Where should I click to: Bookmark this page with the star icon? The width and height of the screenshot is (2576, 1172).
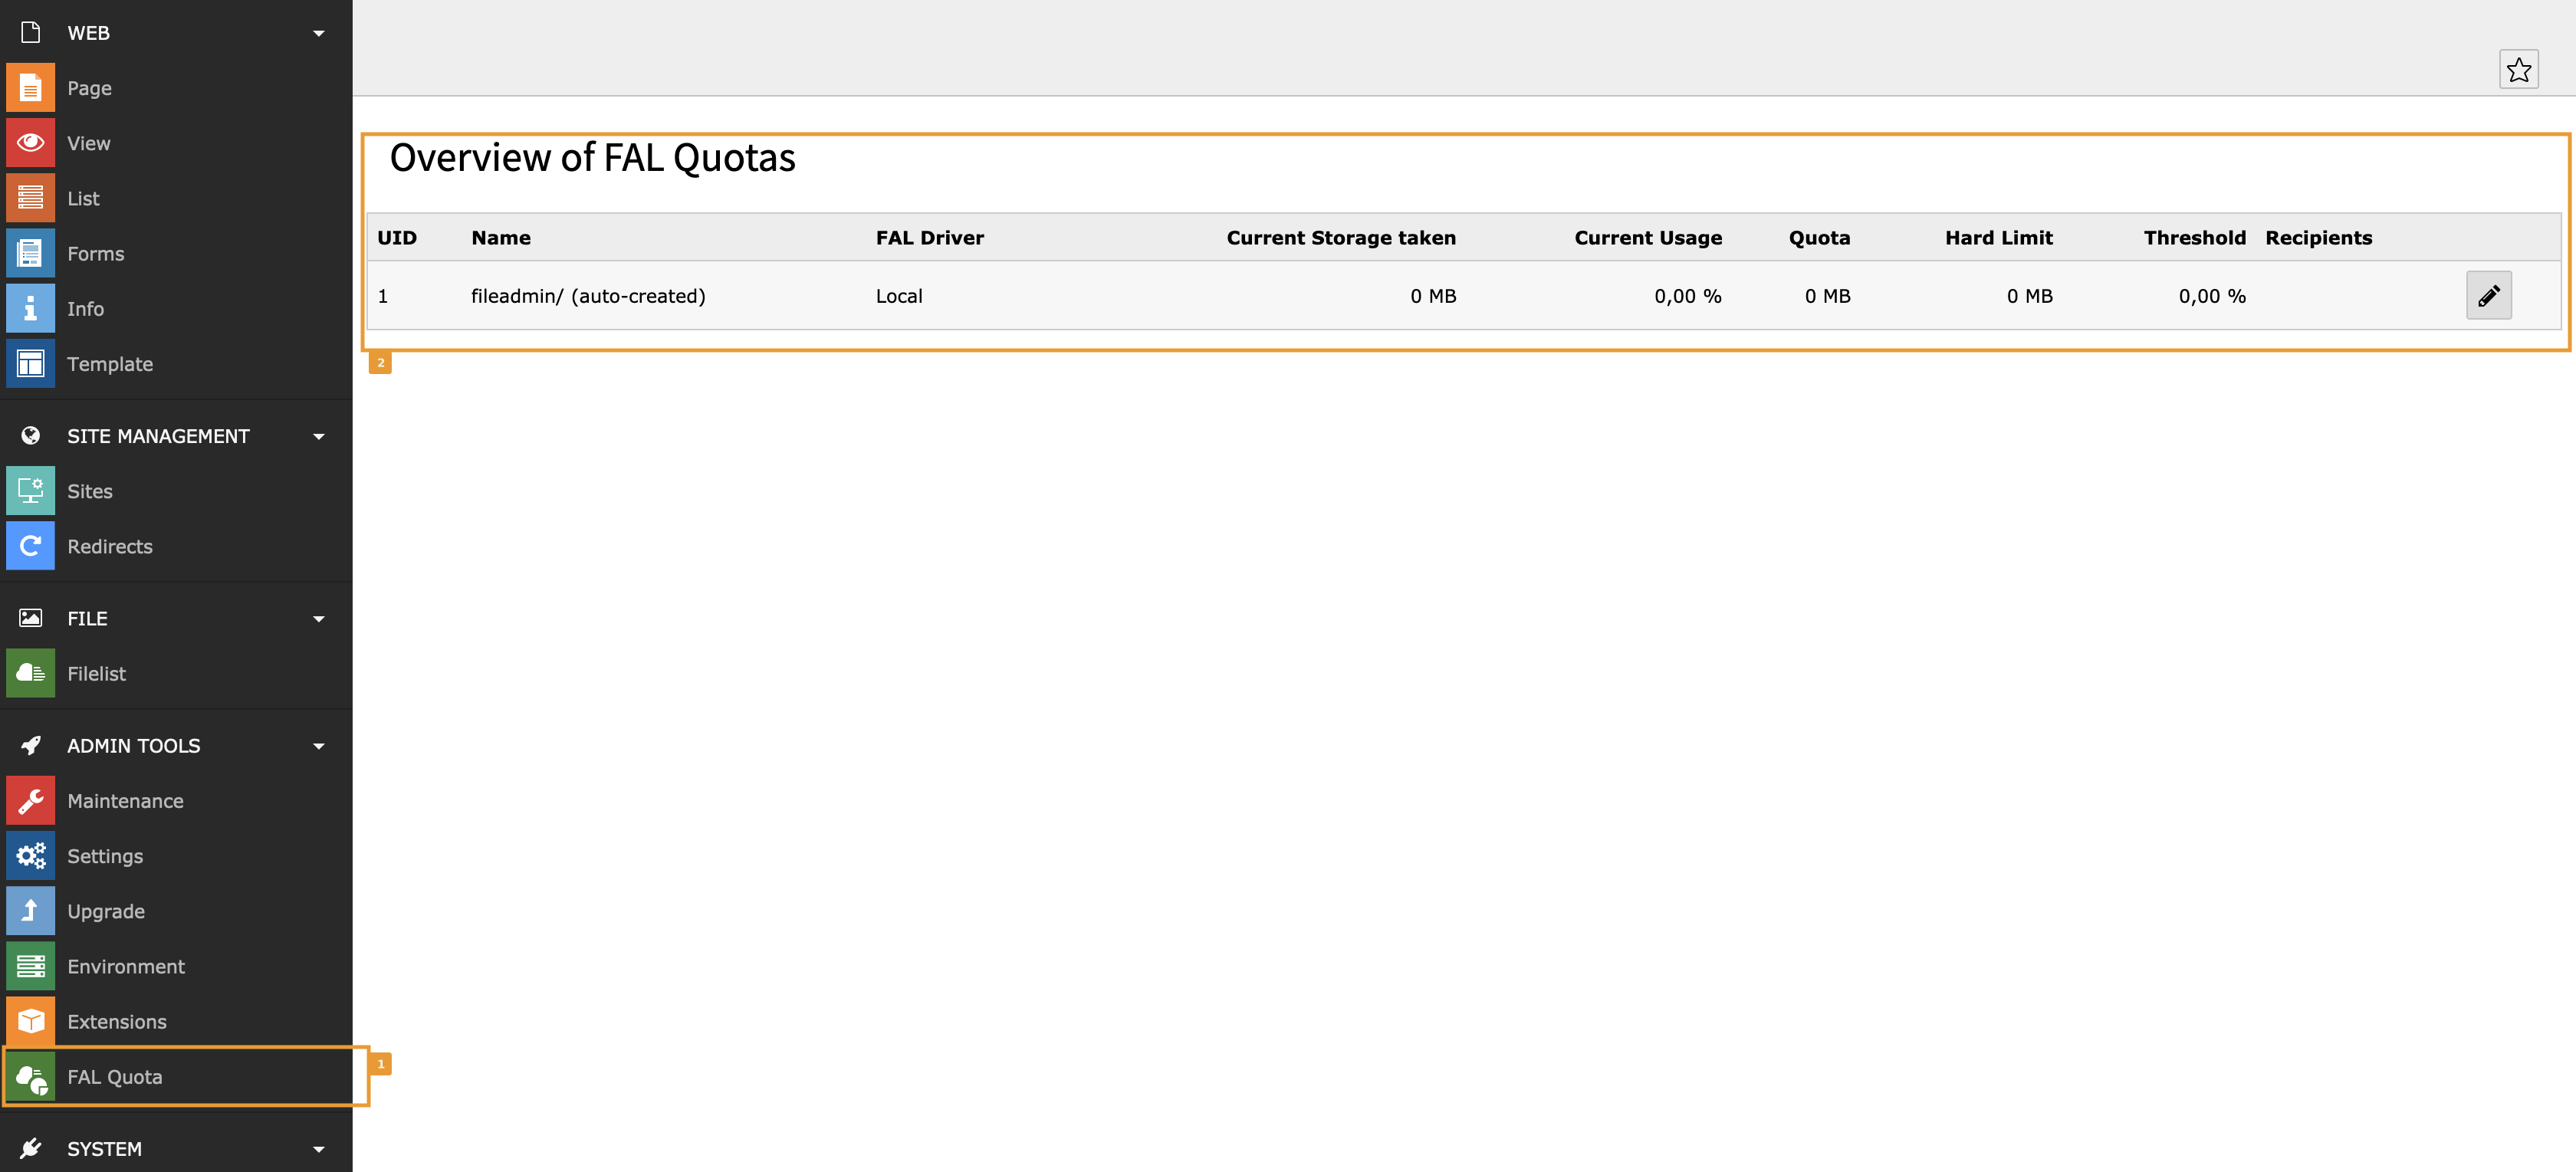(x=2518, y=70)
